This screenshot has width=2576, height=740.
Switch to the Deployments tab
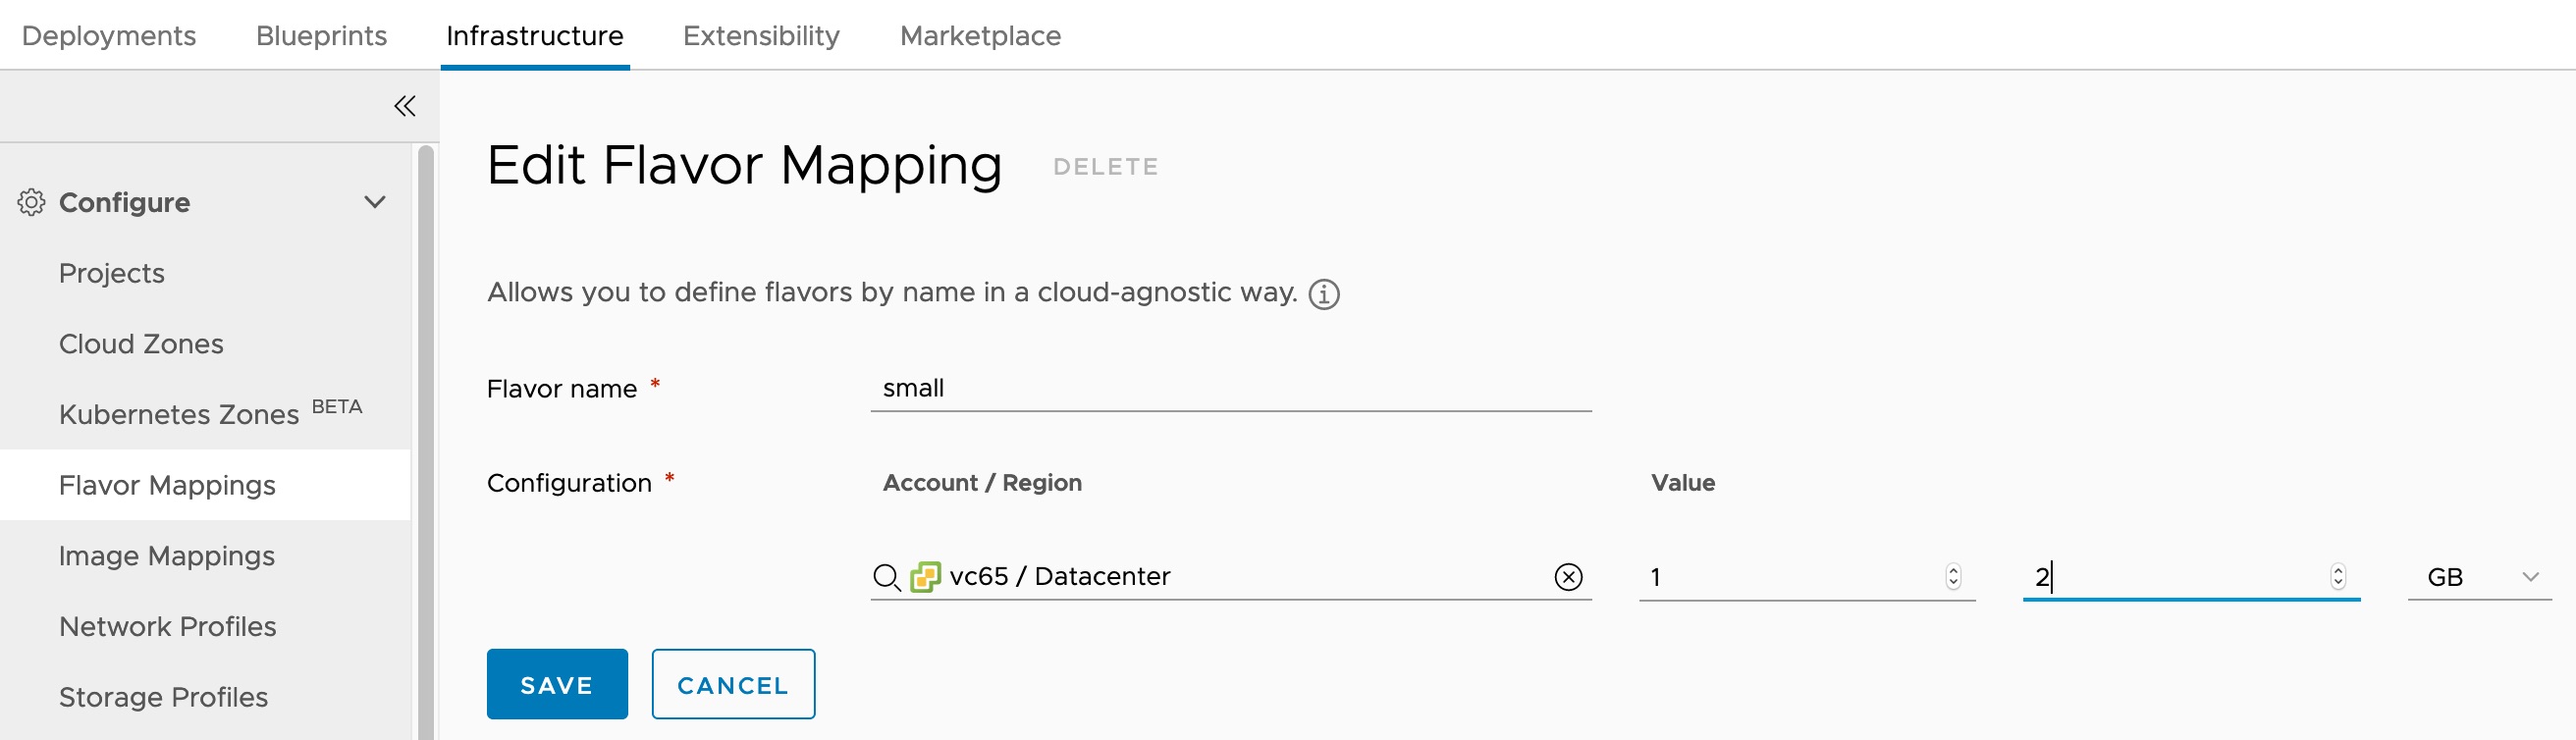[x=108, y=35]
